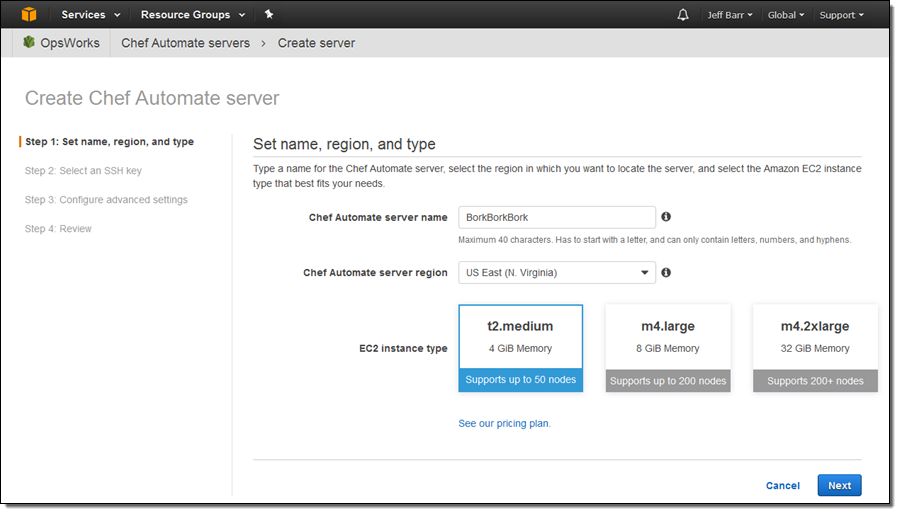Choose the m4.large instance type
The height and width of the screenshot is (514, 900).
point(667,348)
